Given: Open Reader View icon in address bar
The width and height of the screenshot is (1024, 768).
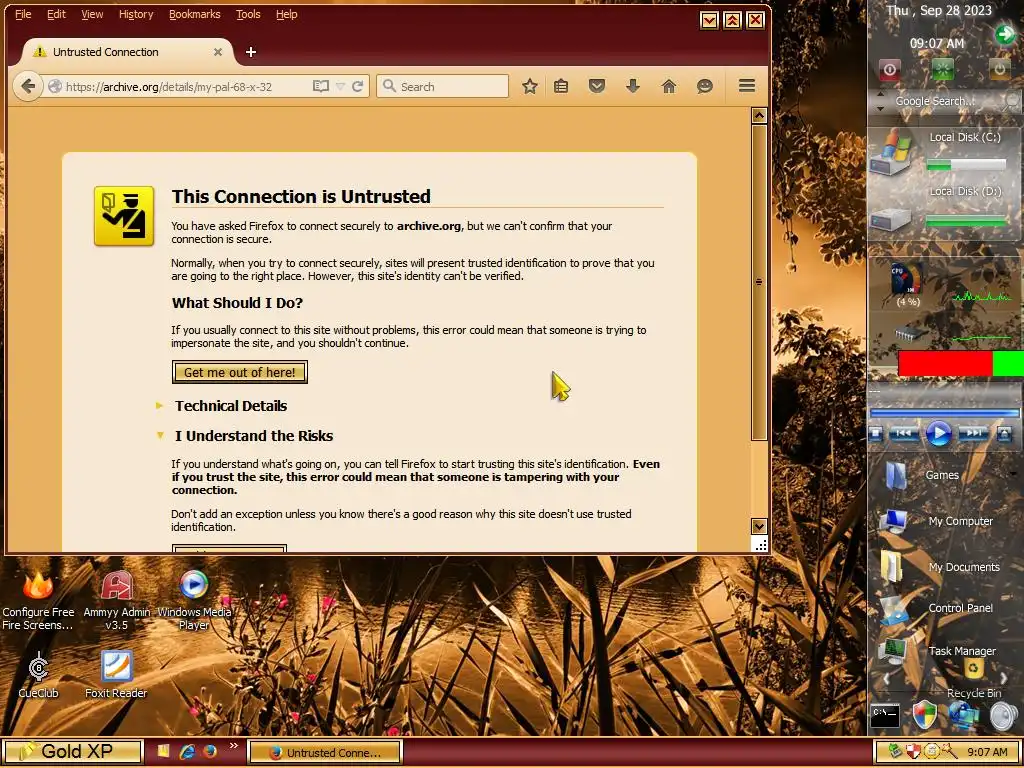Looking at the screenshot, I should click(321, 86).
